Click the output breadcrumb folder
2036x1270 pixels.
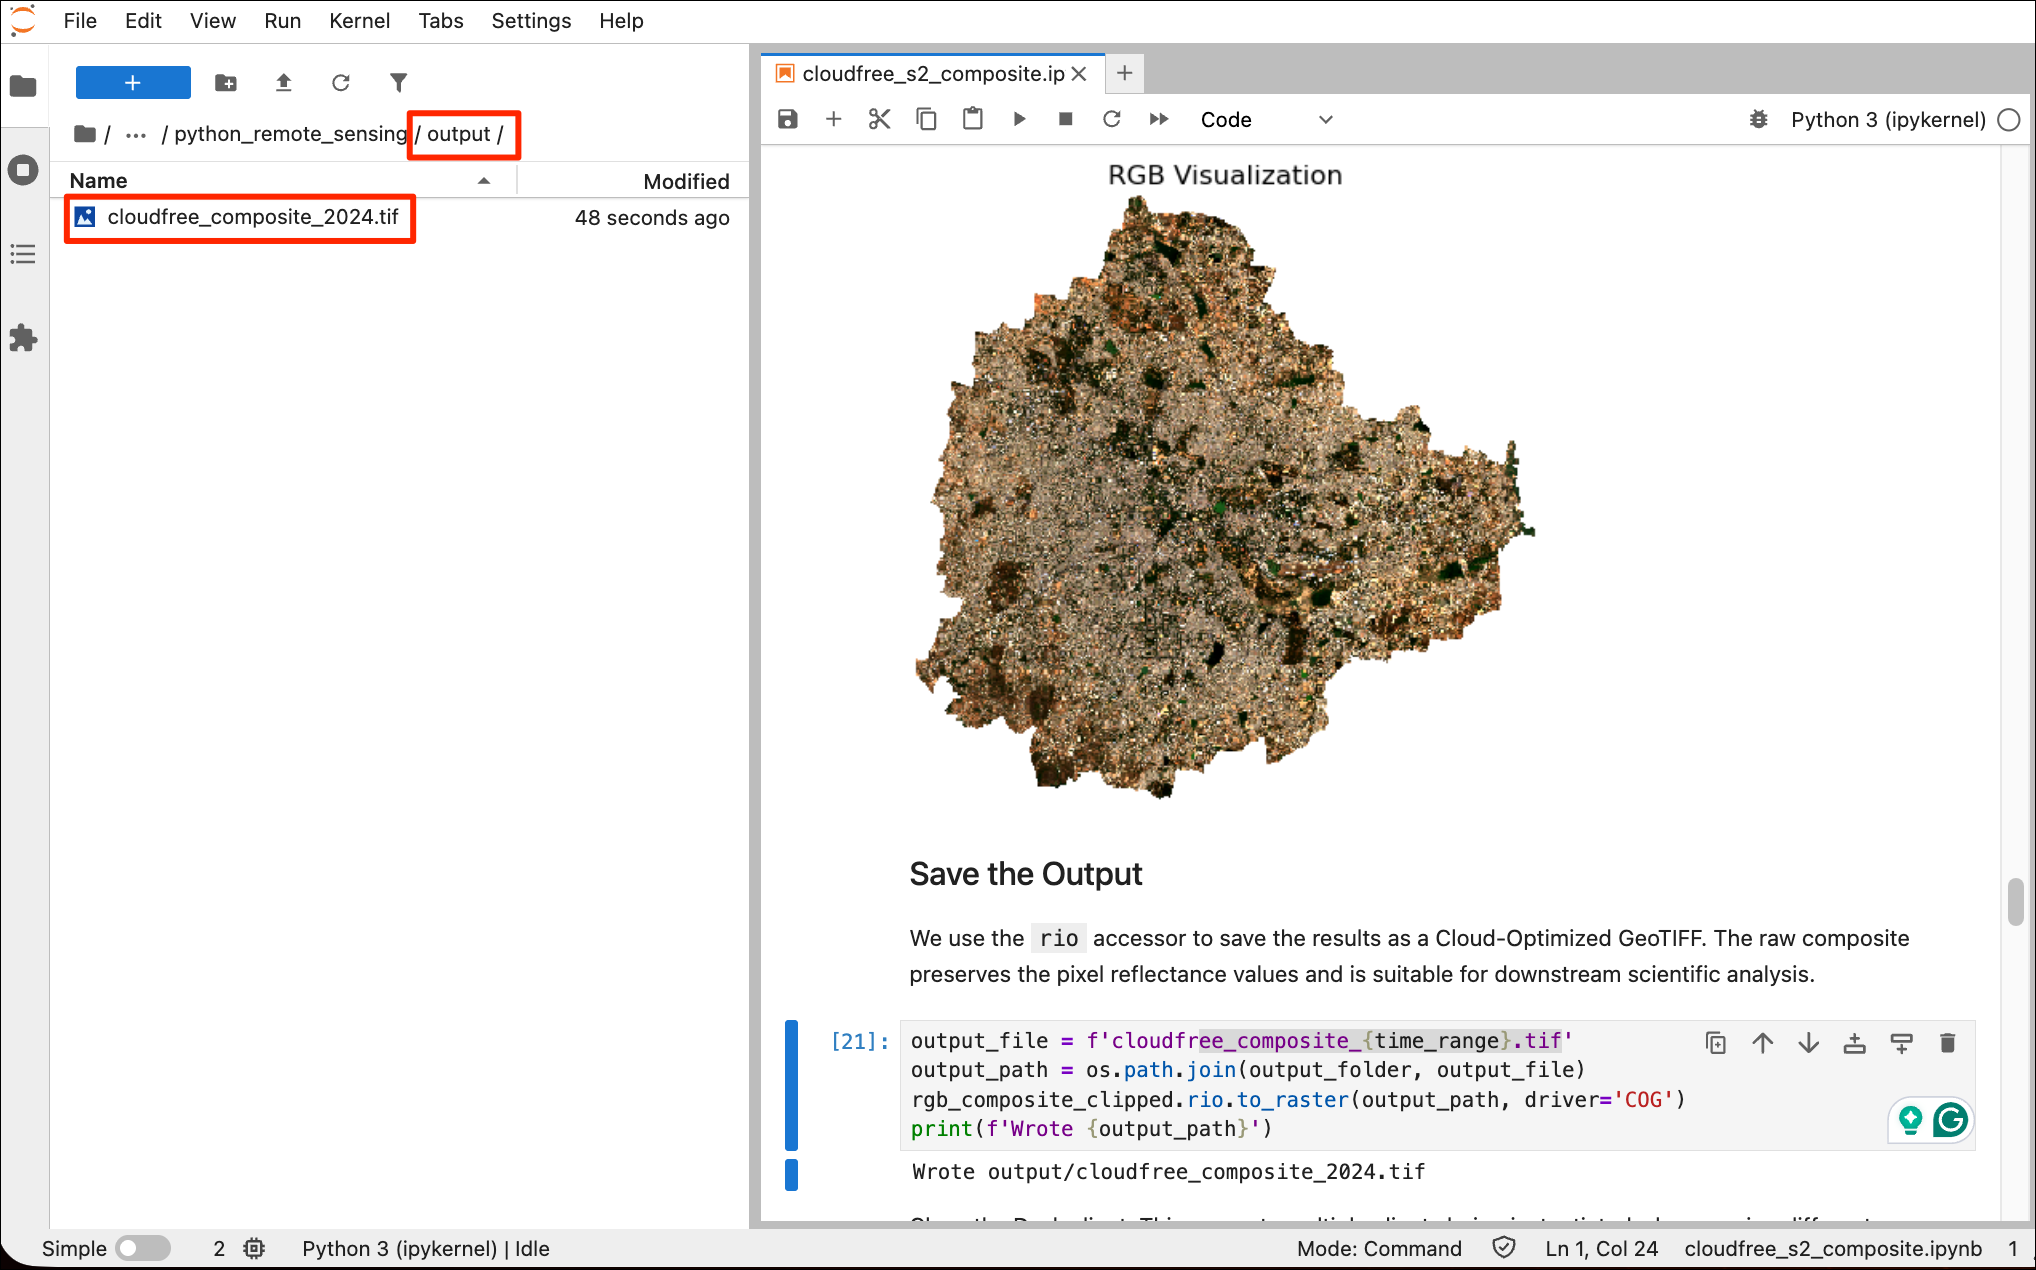coord(459,134)
